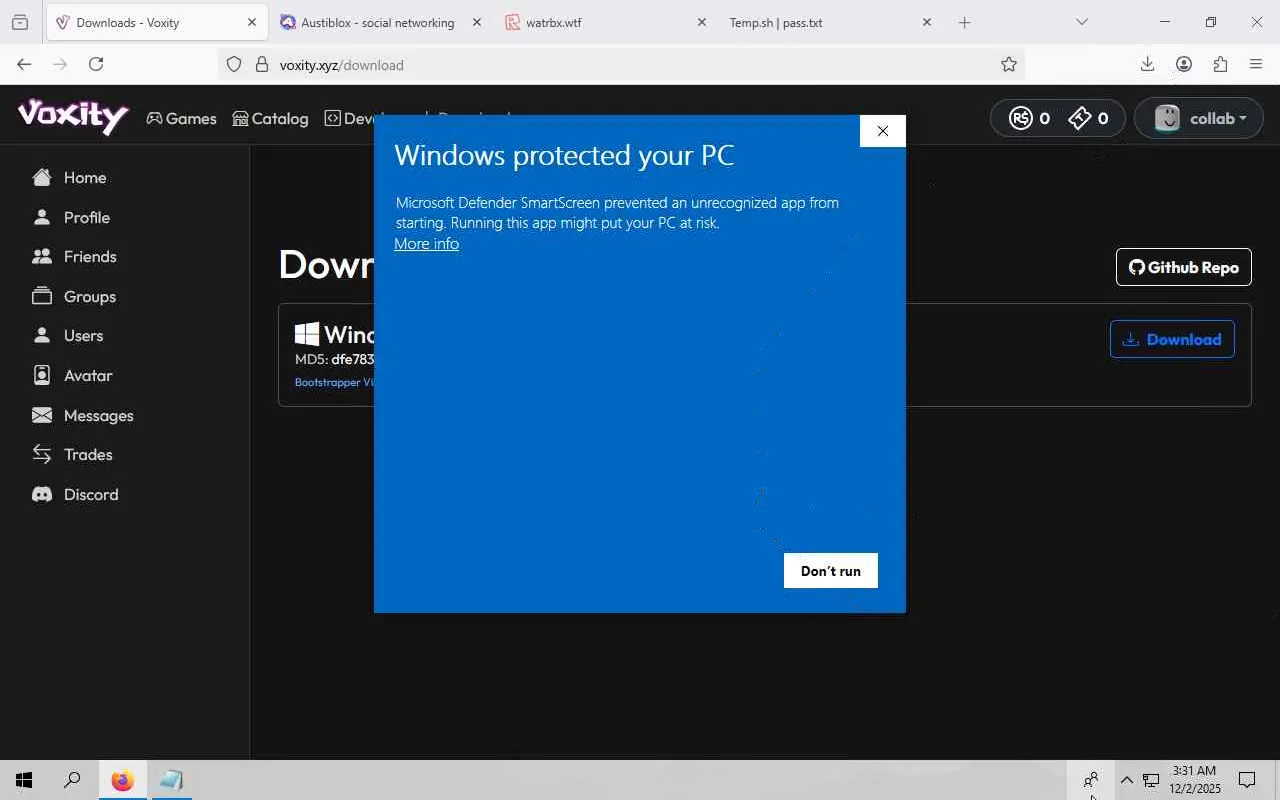Expand the collab account dropdown
The image size is (1280, 800).
pyautogui.click(x=1201, y=118)
